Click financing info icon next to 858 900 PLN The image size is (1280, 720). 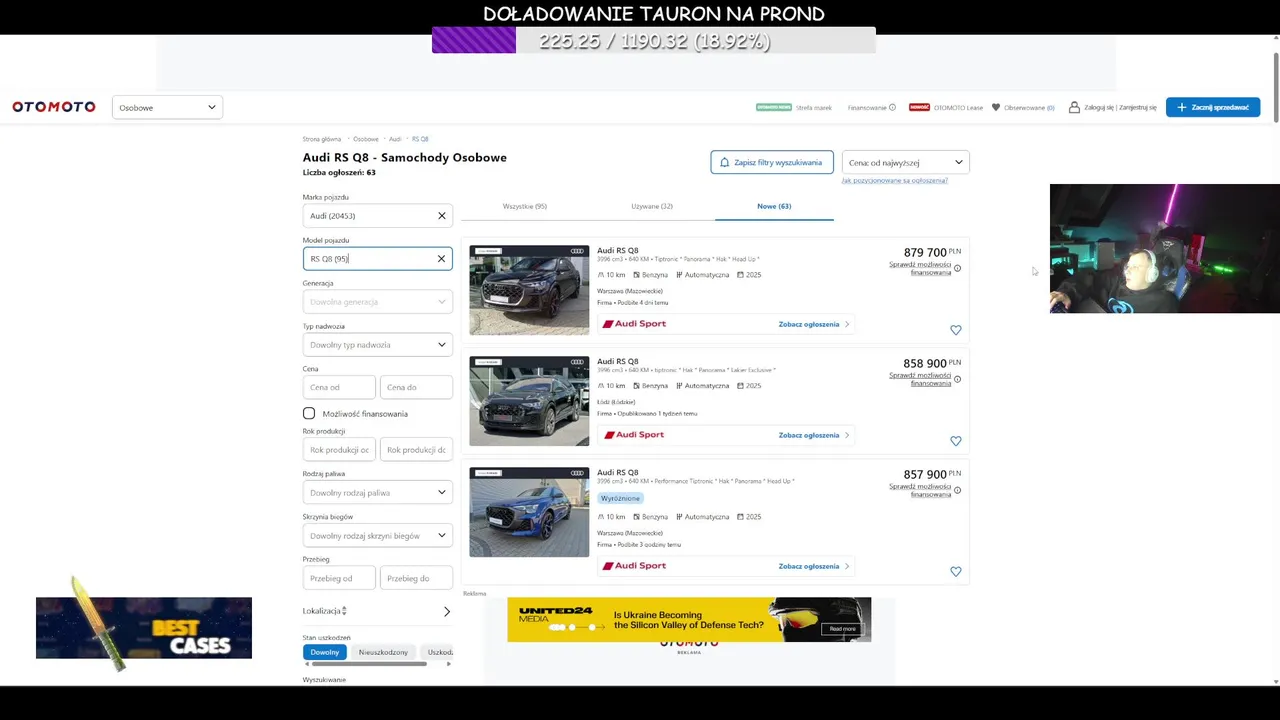957,379
